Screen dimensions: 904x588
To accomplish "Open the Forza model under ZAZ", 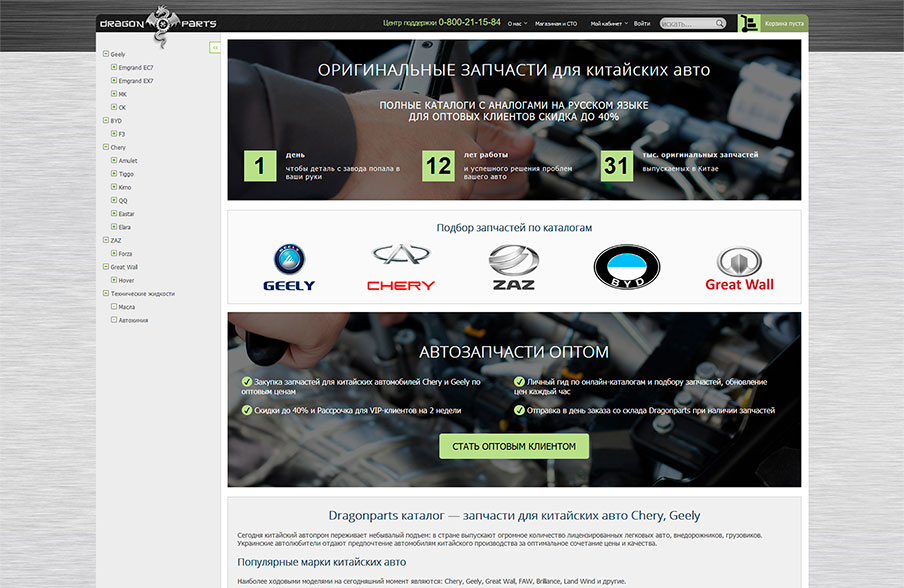I will coord(125,254).
